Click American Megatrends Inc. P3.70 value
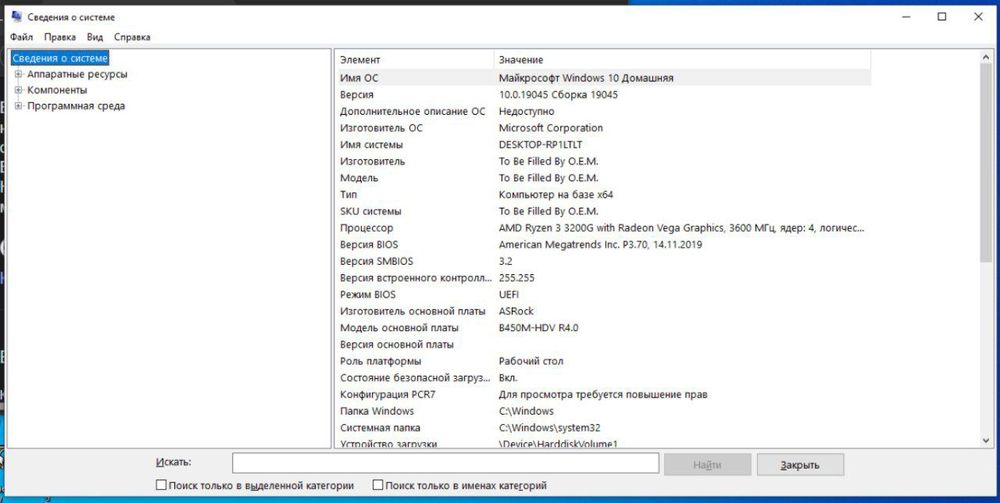Screen dimensions: 1000x503 coord(600,244)
